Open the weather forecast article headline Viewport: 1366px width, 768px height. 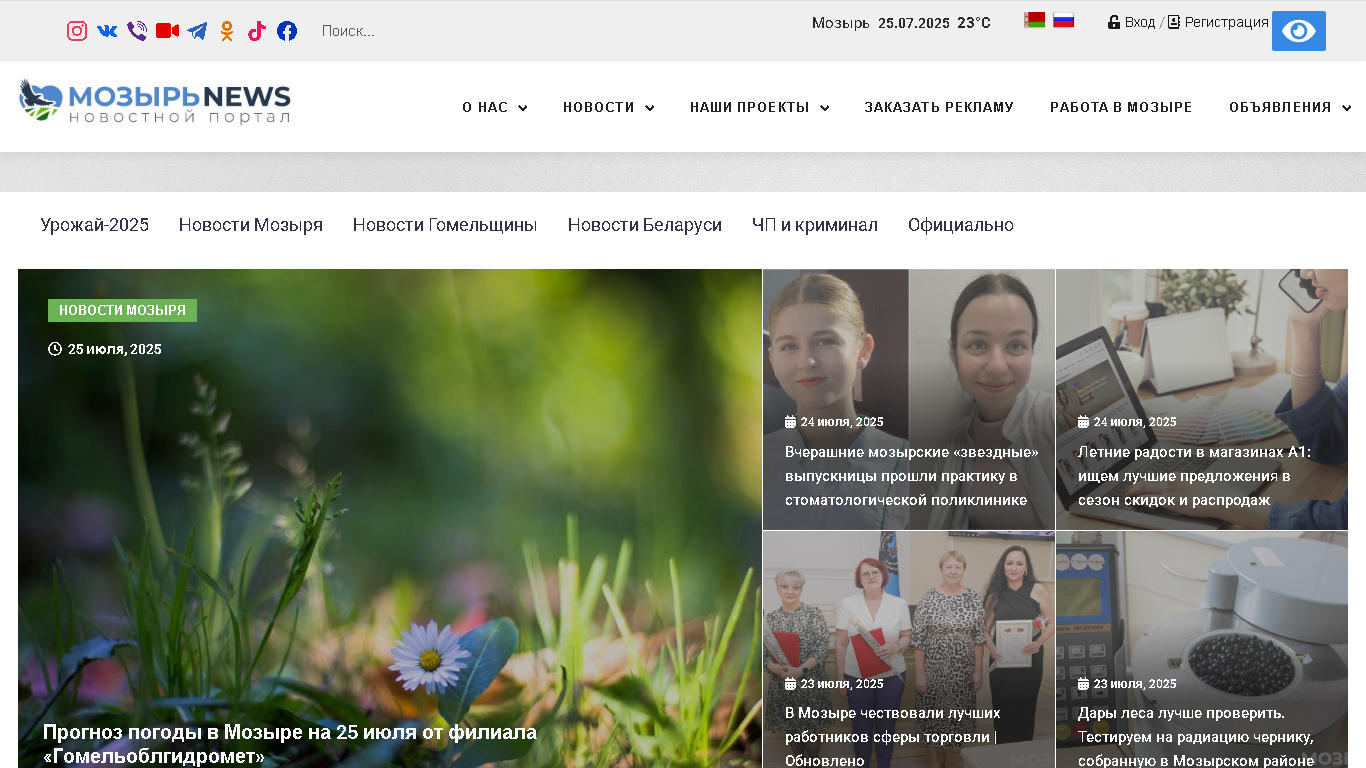[290, 744]
